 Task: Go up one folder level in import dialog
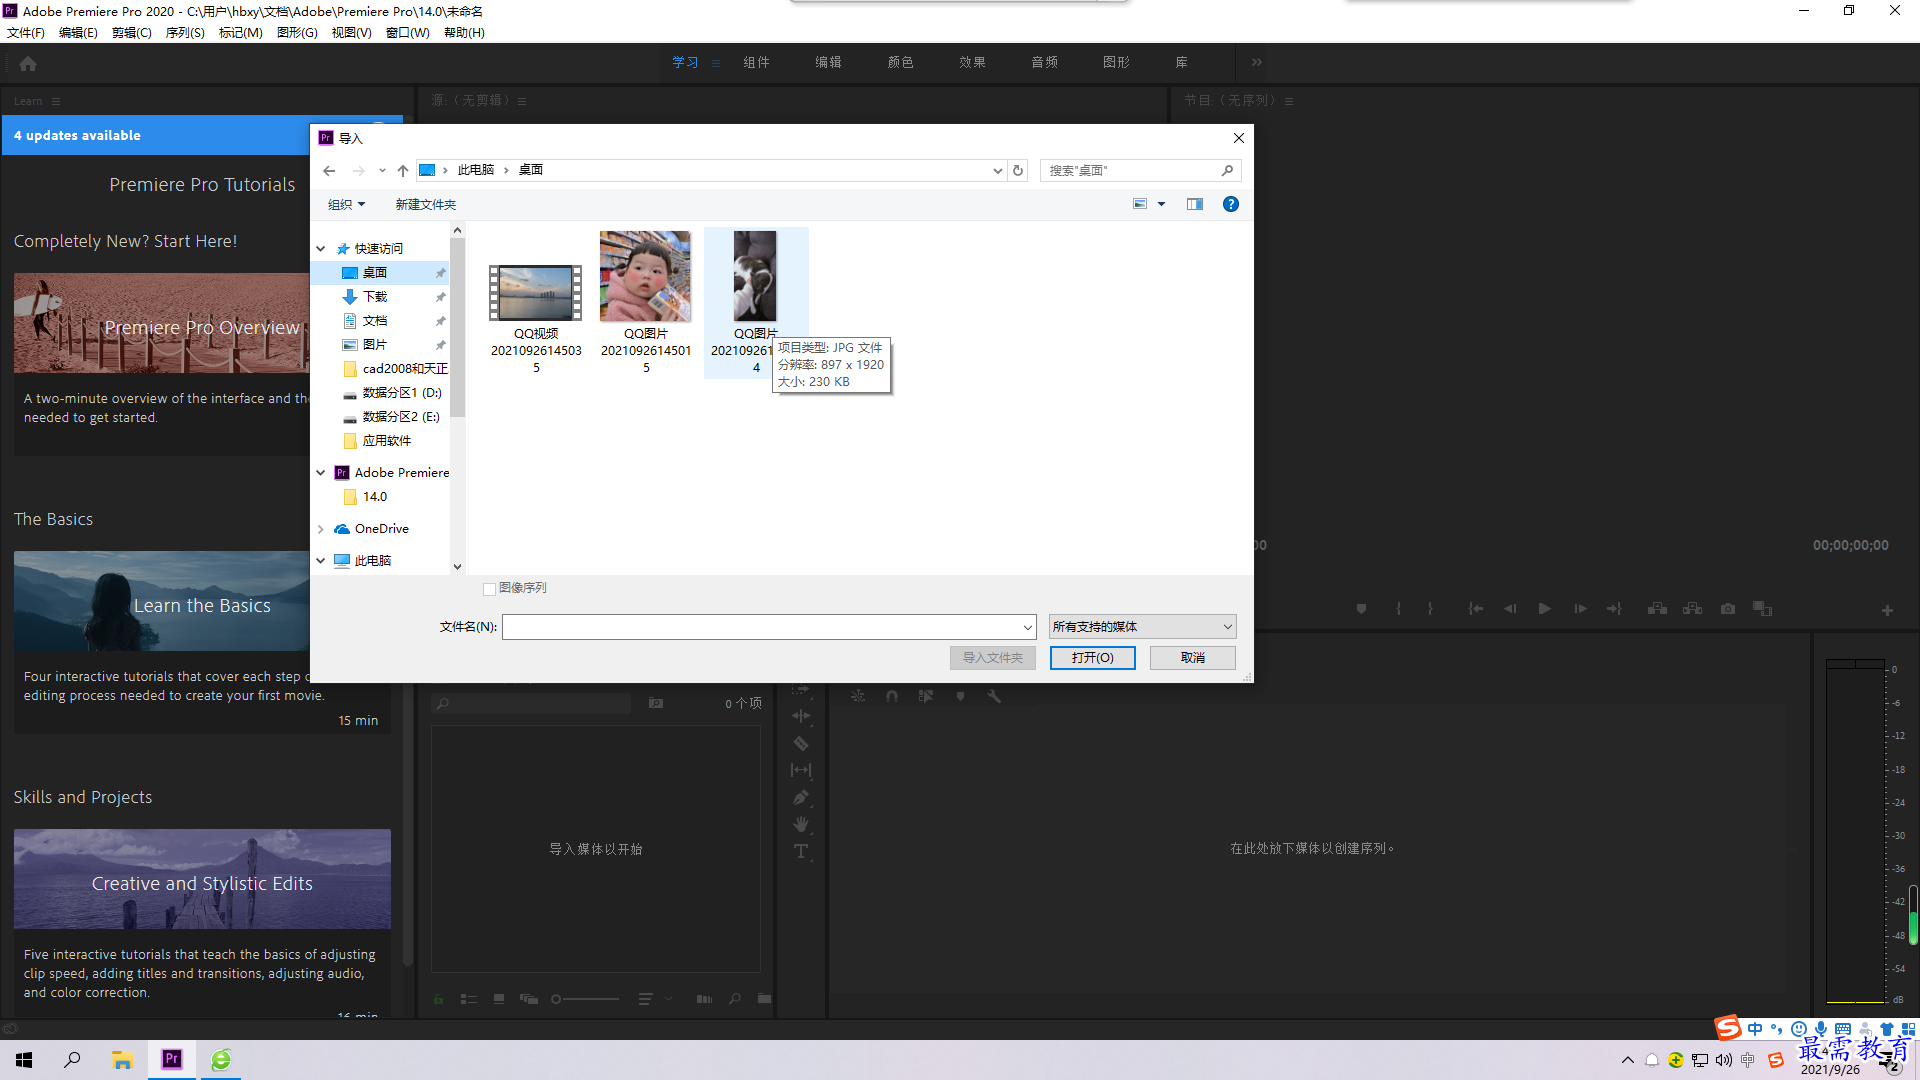click(402, 171)
